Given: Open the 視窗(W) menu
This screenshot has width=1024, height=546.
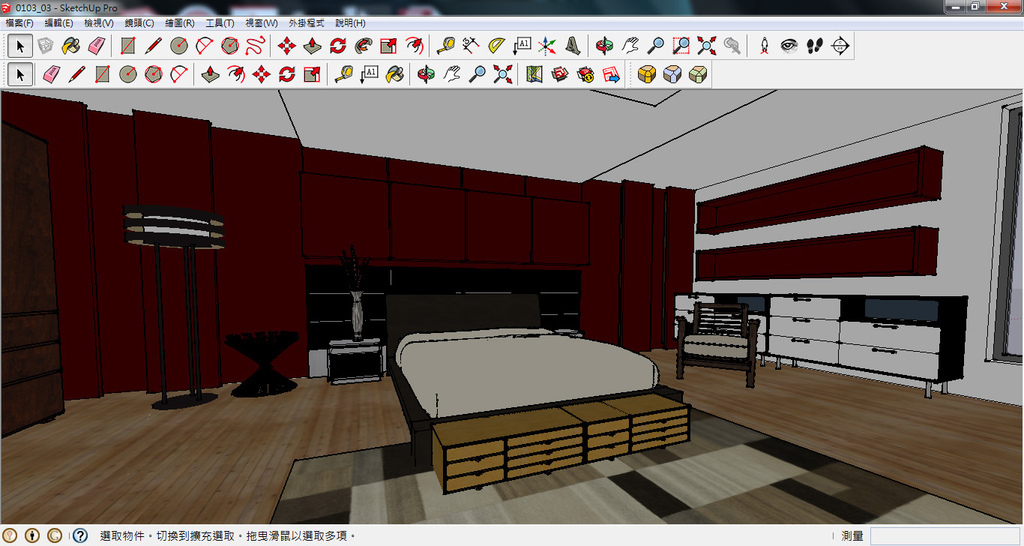Looking at the screenshot, I should pos(261,23).
